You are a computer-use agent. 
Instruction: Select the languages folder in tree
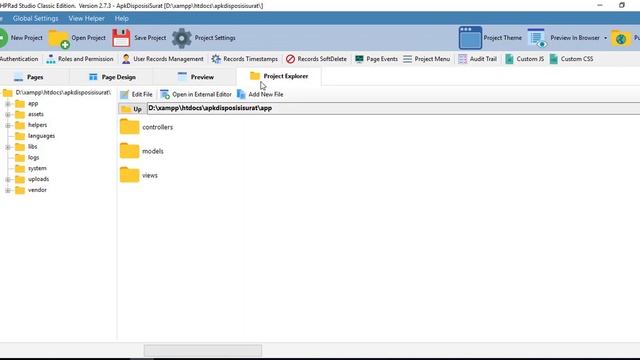pyautogui.click(x=35, y=136)
